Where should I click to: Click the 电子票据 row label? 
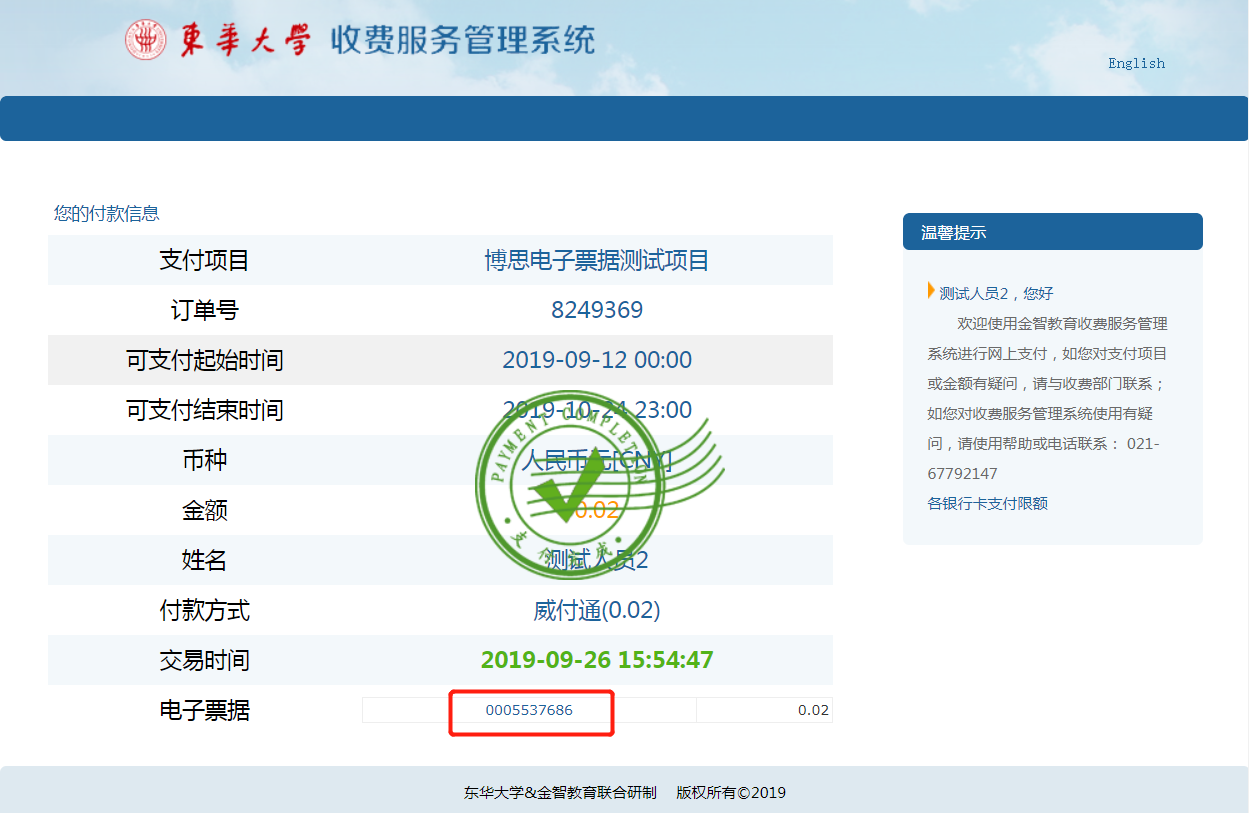point(205,710)
